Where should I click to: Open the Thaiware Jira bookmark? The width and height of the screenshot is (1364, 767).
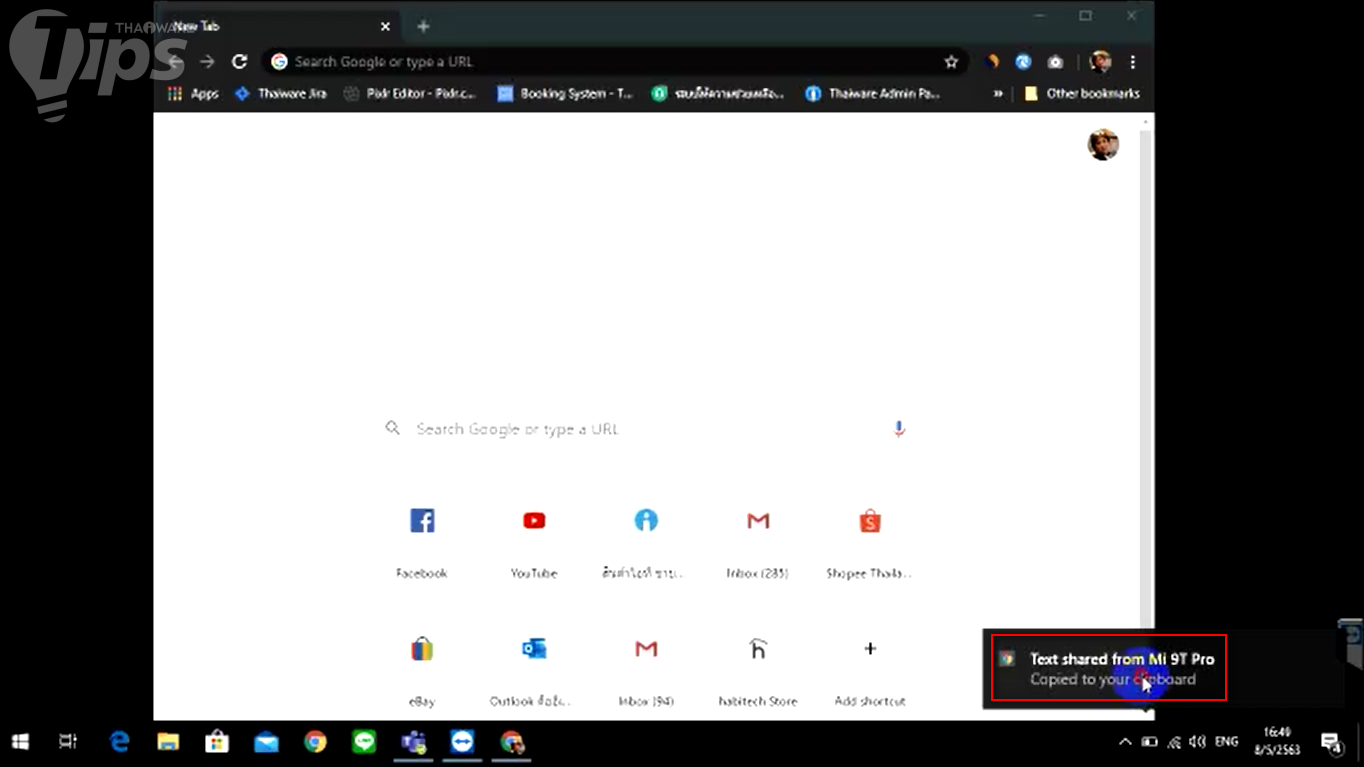(280, 93)
